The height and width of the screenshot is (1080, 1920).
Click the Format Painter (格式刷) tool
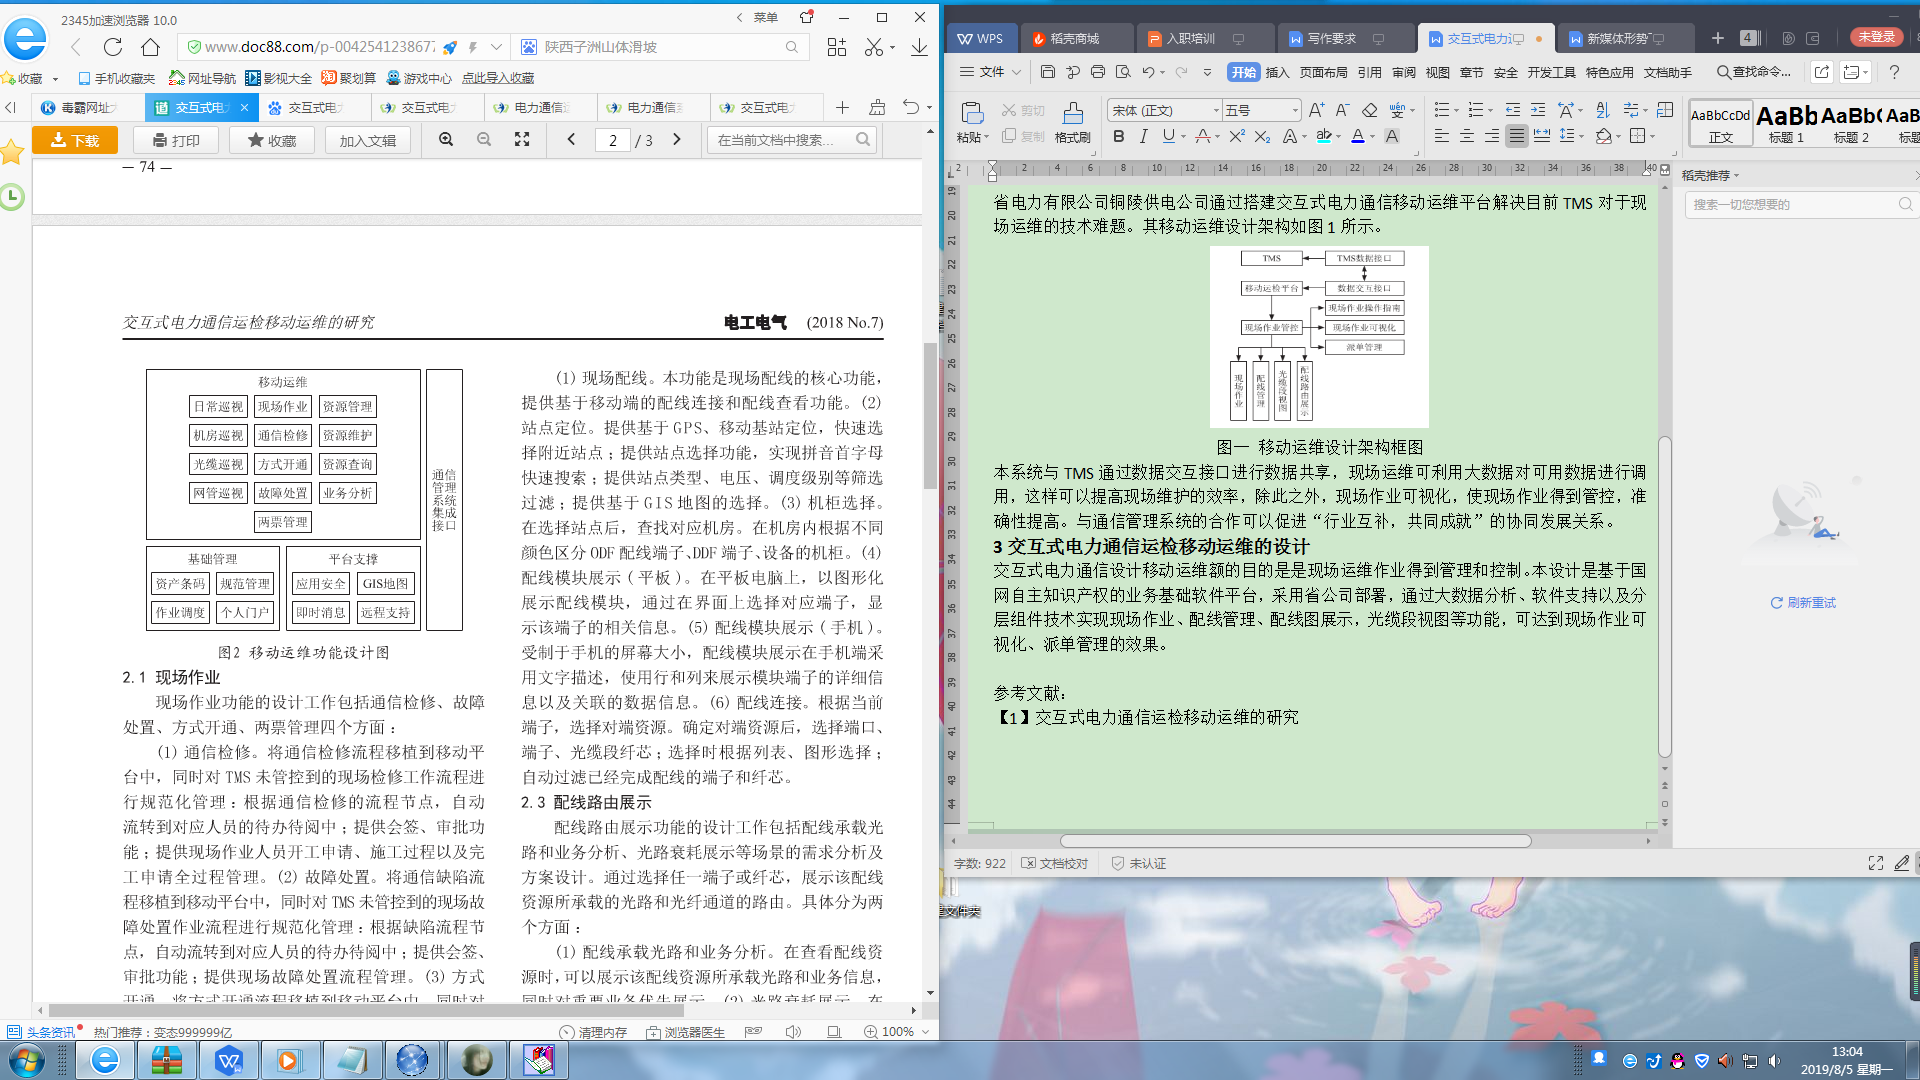pyautogui.click(x=1072, y=122)
